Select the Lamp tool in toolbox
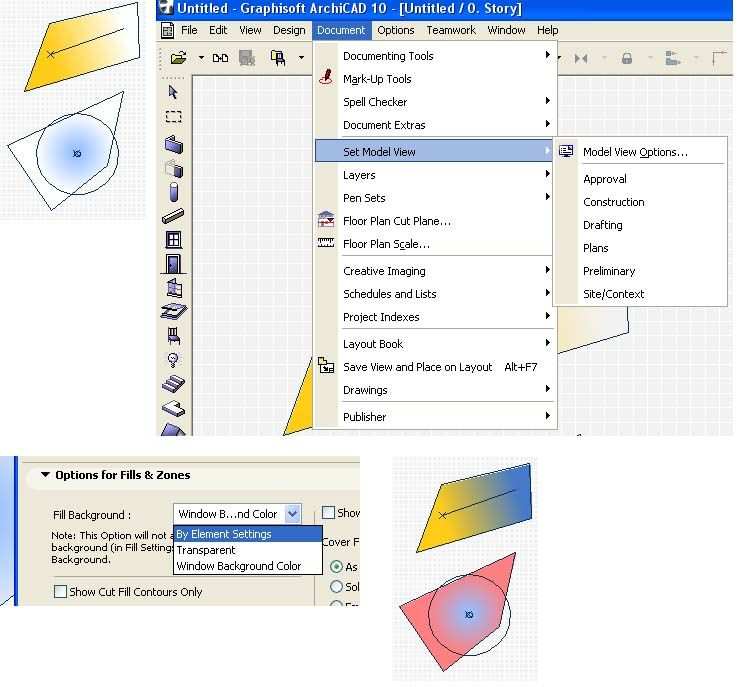The image size is (740, 687). tap(173, 360)
